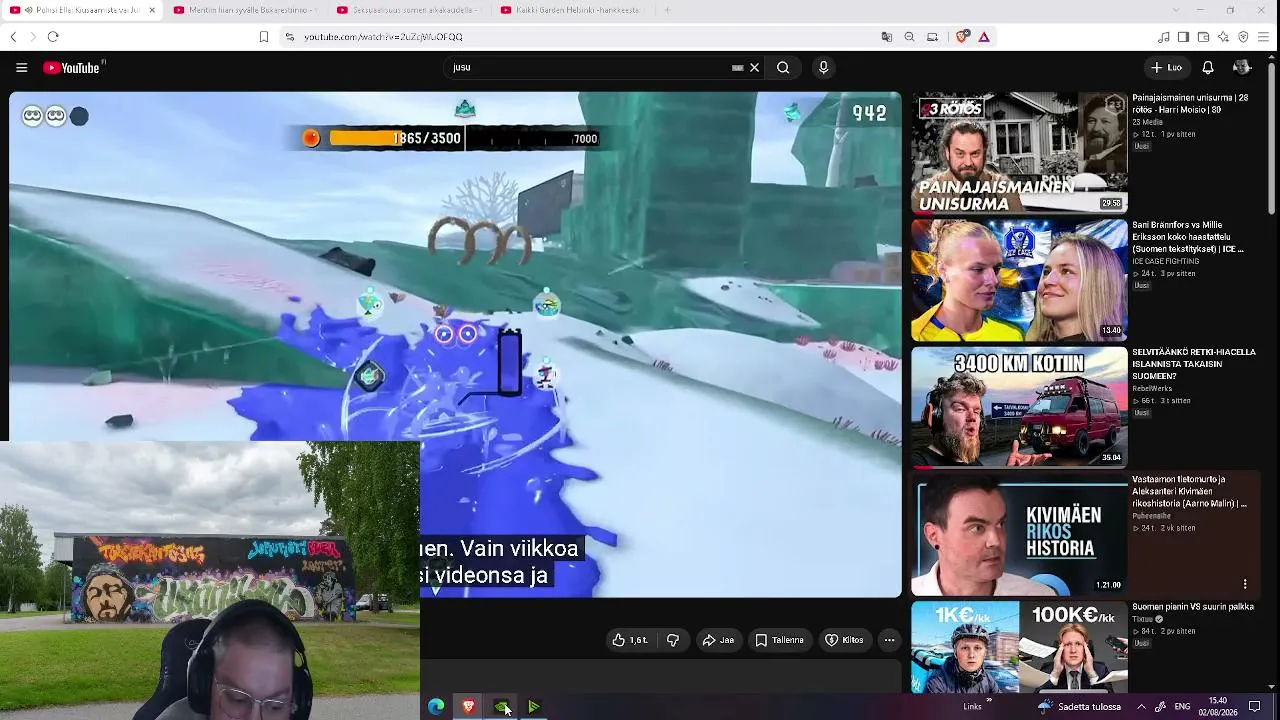Start voice search with the microphone
The image size is (1280, 720).
(x=823, y=68)
